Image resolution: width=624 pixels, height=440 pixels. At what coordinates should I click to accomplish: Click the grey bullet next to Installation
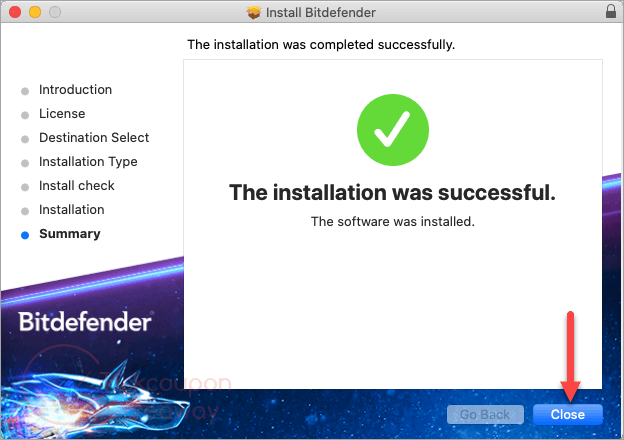click(x=25, y=211)
